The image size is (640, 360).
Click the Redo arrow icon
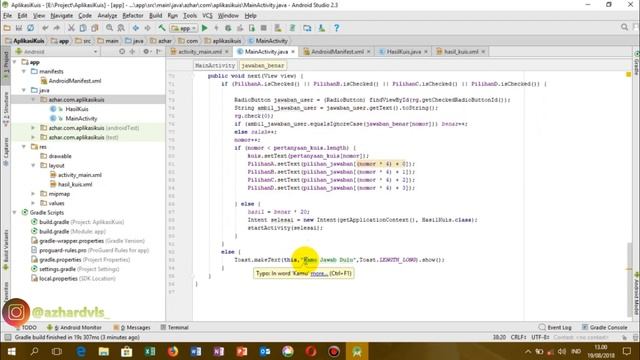57,28
